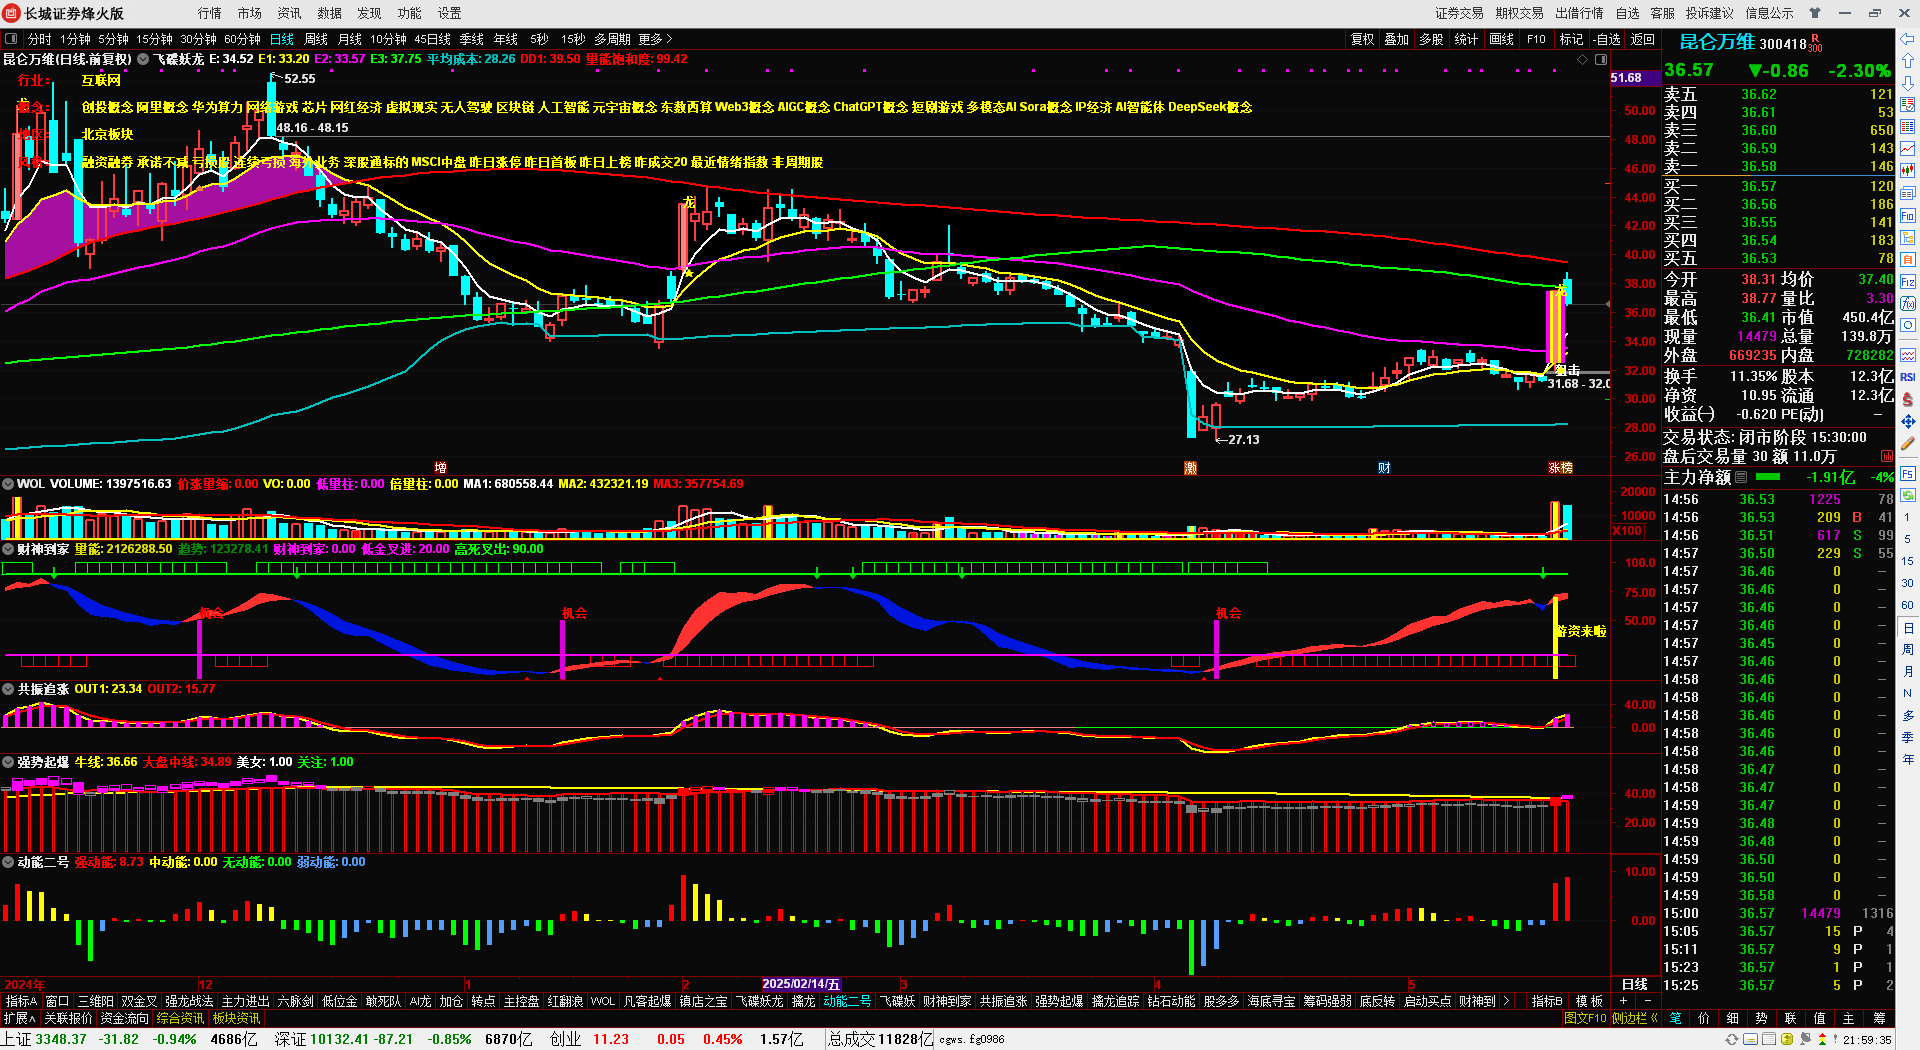Click the F10 company info icon in sidebar
Viewport: 1920px width, 1050px height.
(1907, 215)
